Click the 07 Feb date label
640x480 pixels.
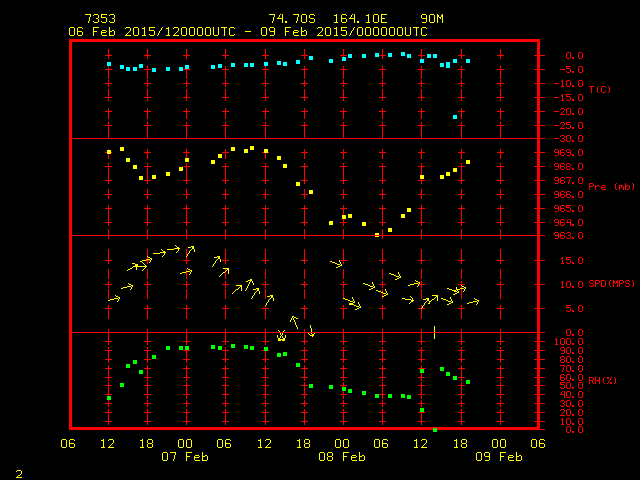point(185,457)
